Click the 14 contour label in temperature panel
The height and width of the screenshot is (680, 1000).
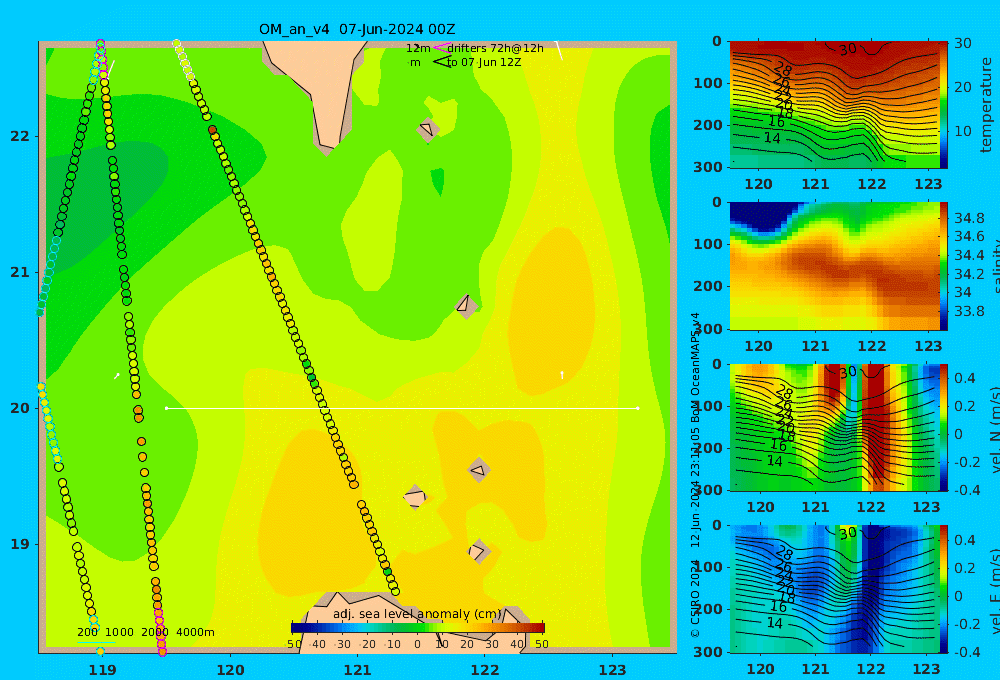click(772, 138)
